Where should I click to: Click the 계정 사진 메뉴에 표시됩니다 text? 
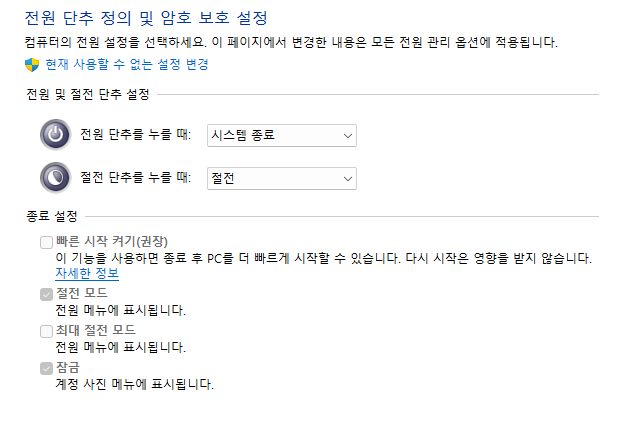point(134,384)
